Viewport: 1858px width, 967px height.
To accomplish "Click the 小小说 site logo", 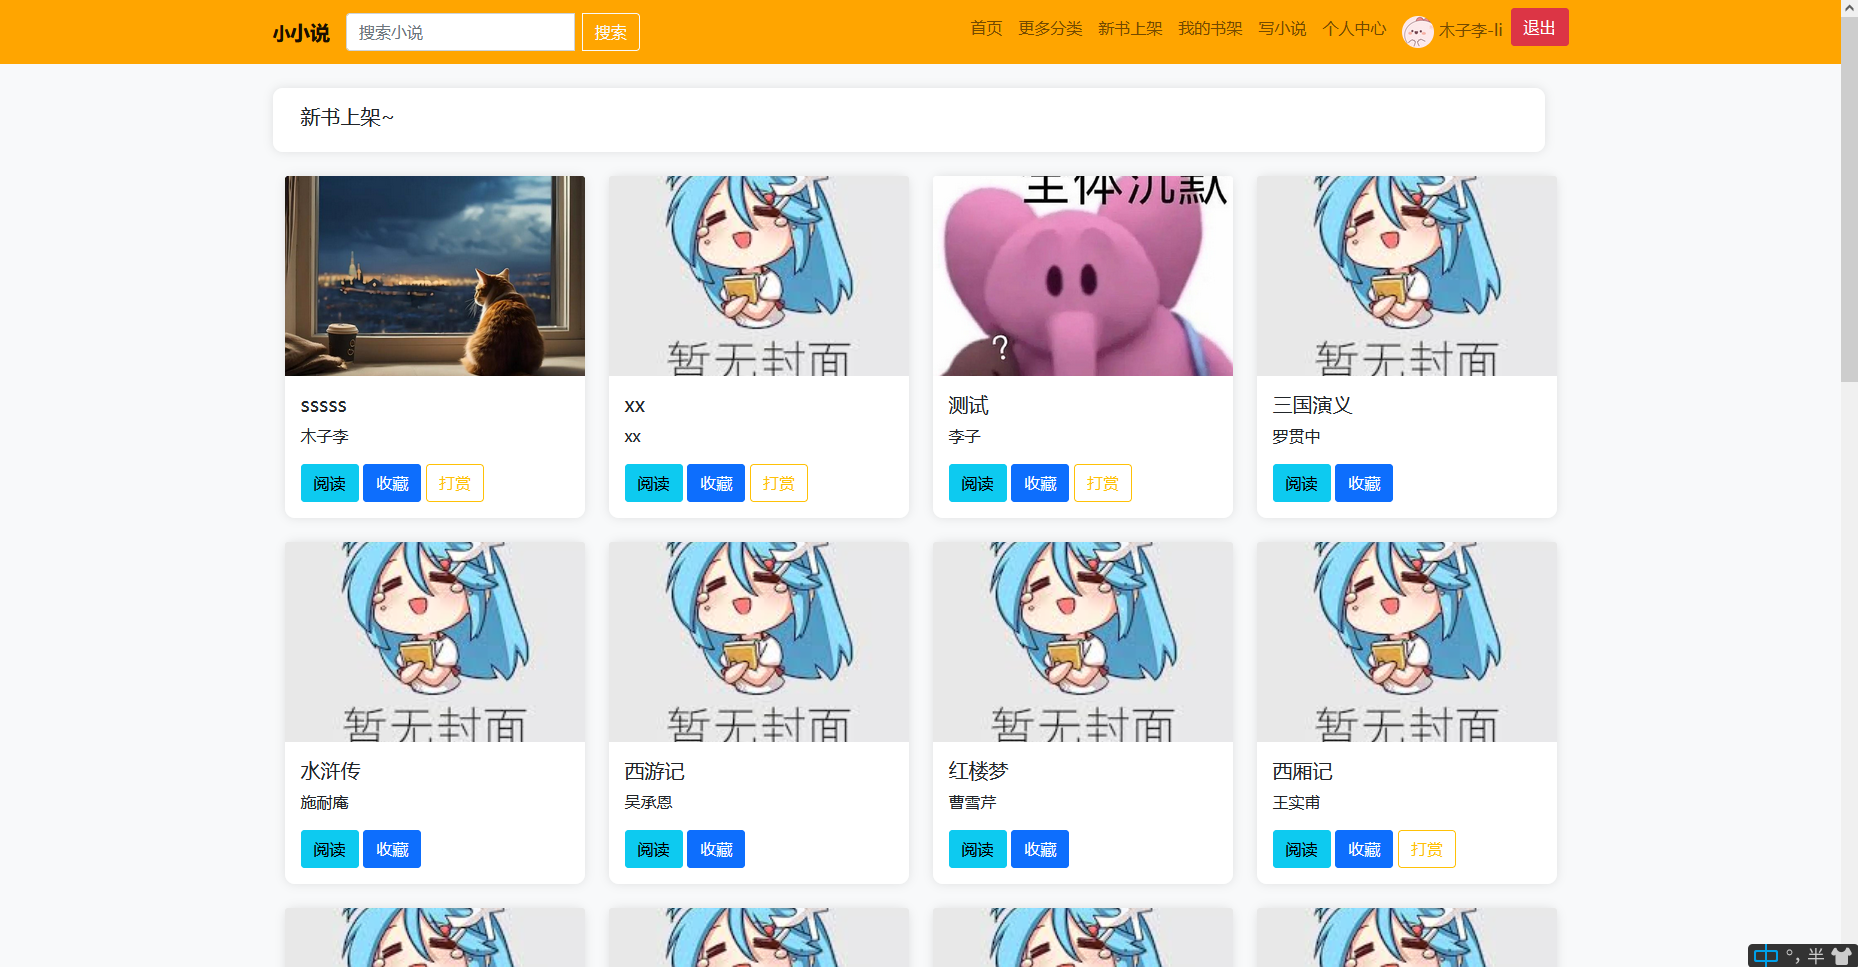I will pos(300,33).
